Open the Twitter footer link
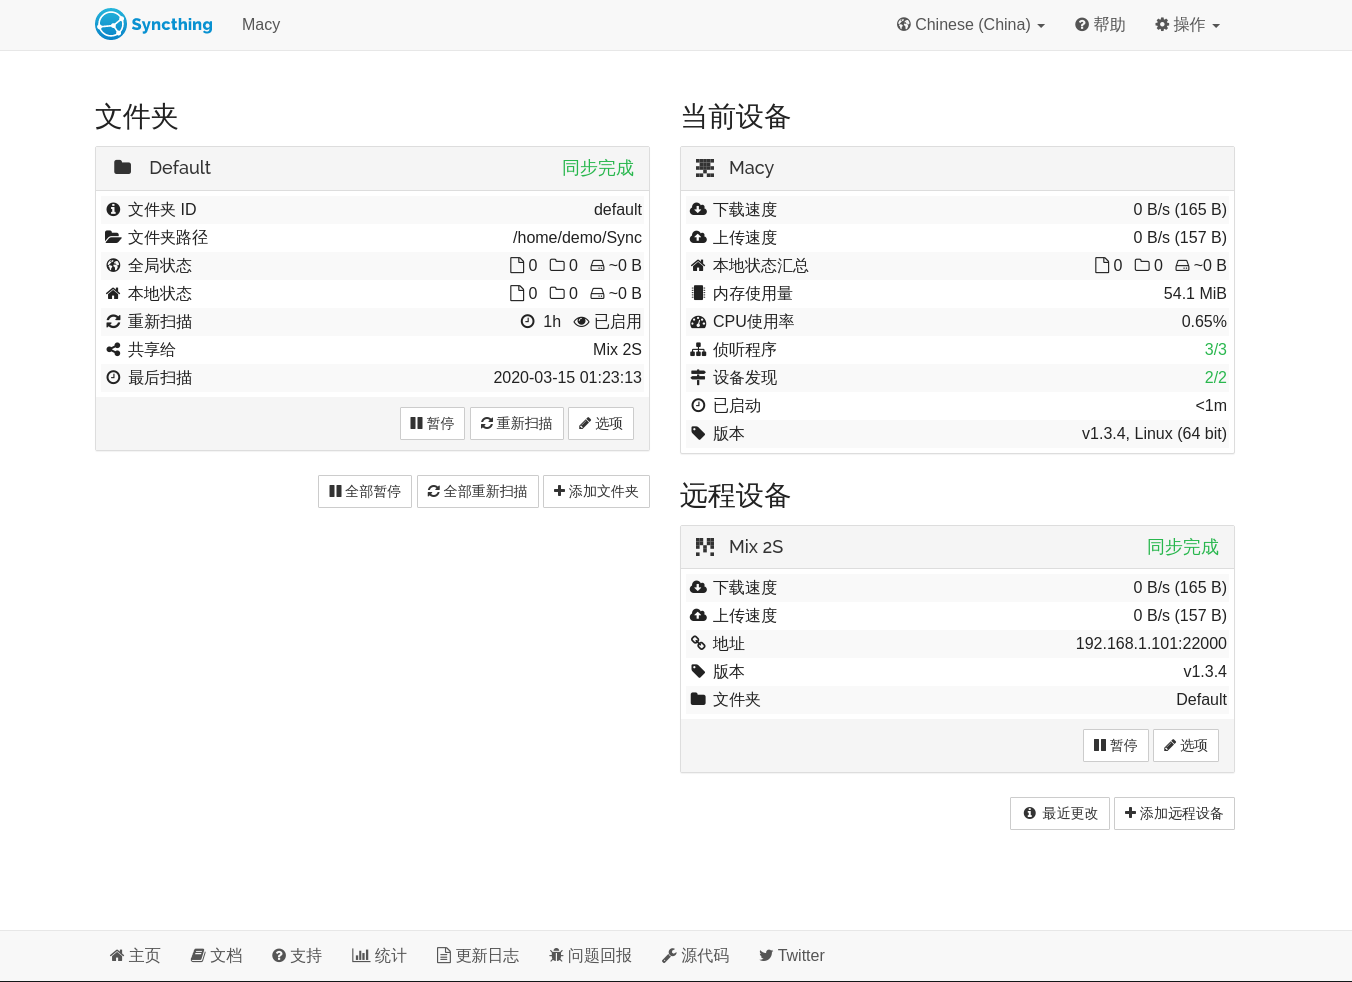 [792, 955]
